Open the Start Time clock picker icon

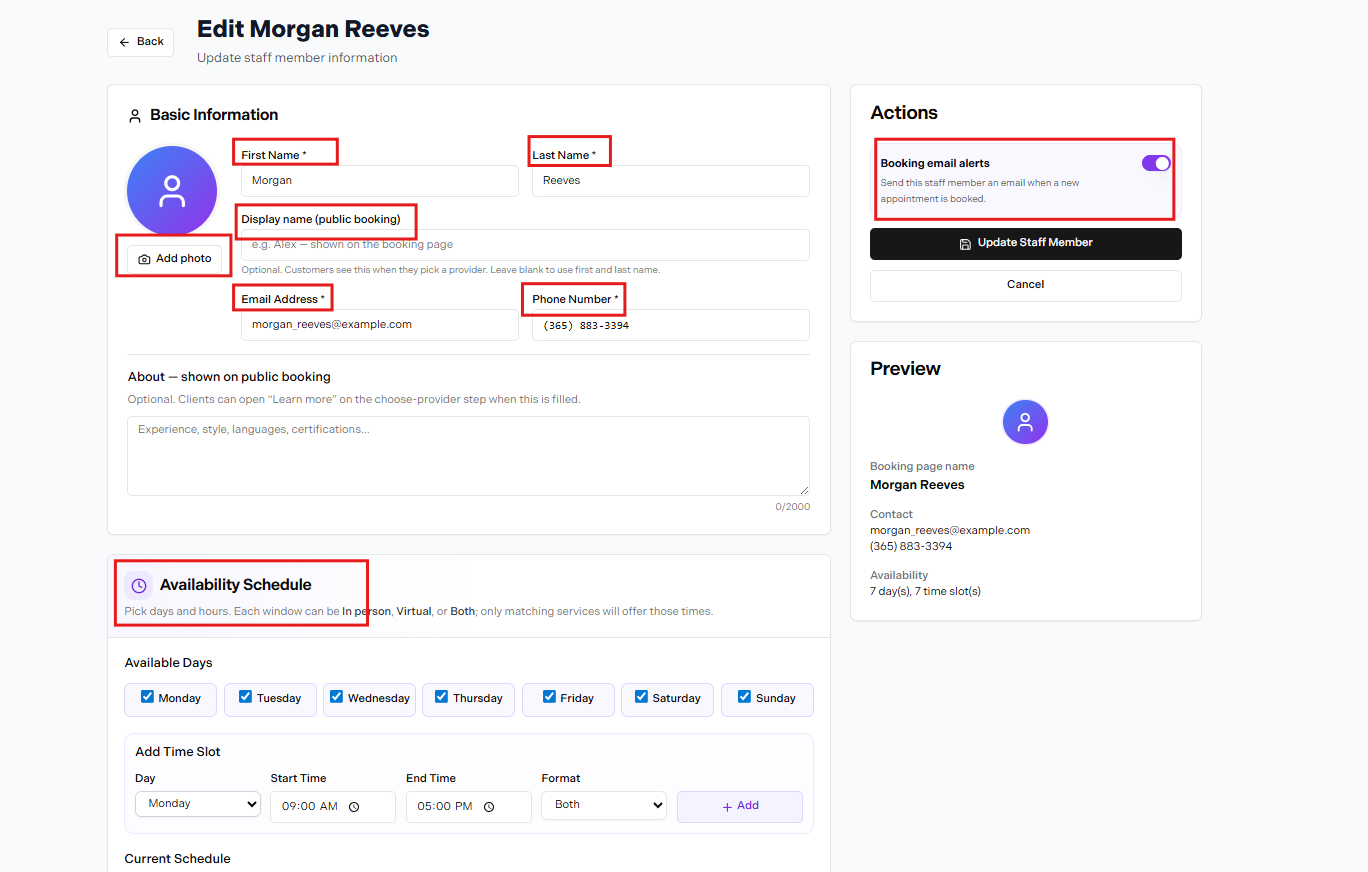354,807
